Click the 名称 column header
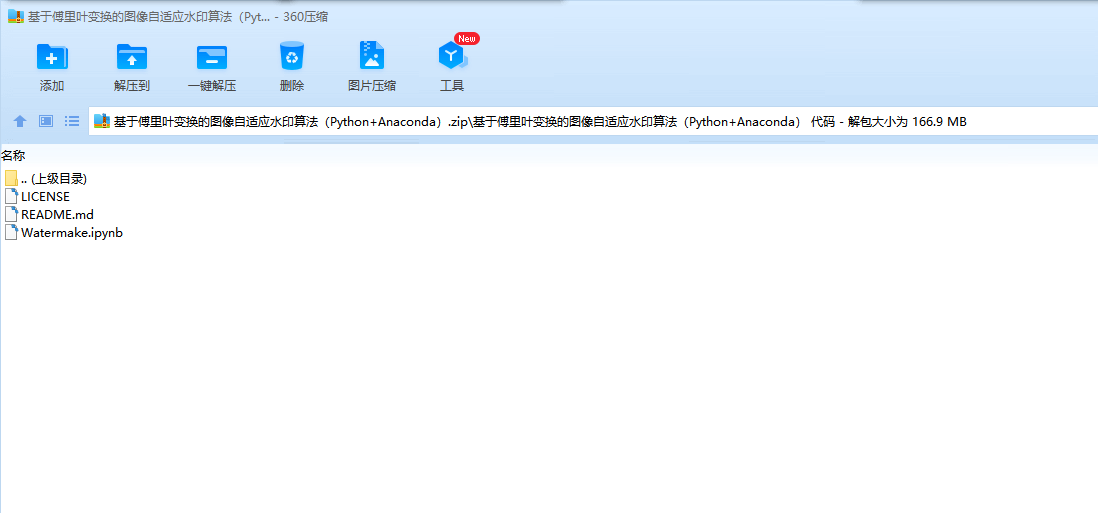 [x=13, y=155]
